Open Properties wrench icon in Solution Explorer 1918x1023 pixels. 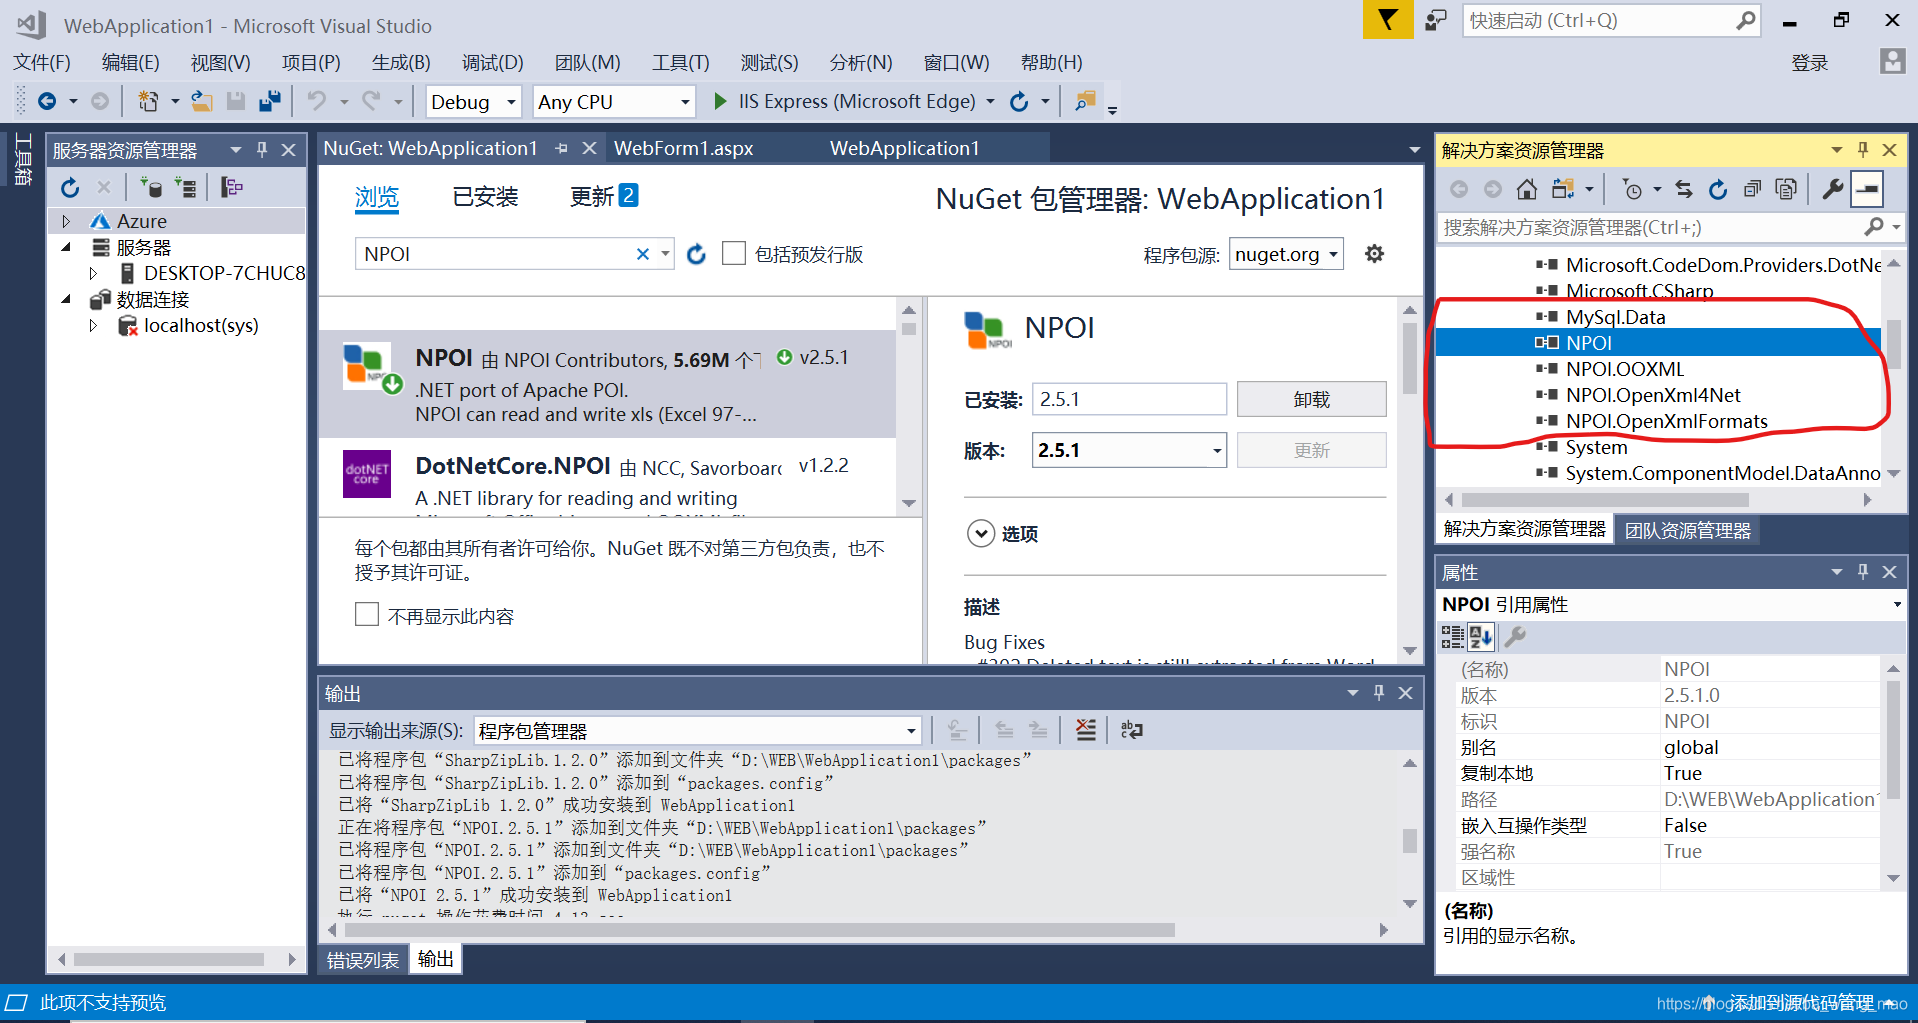[x=1832, y=189]
